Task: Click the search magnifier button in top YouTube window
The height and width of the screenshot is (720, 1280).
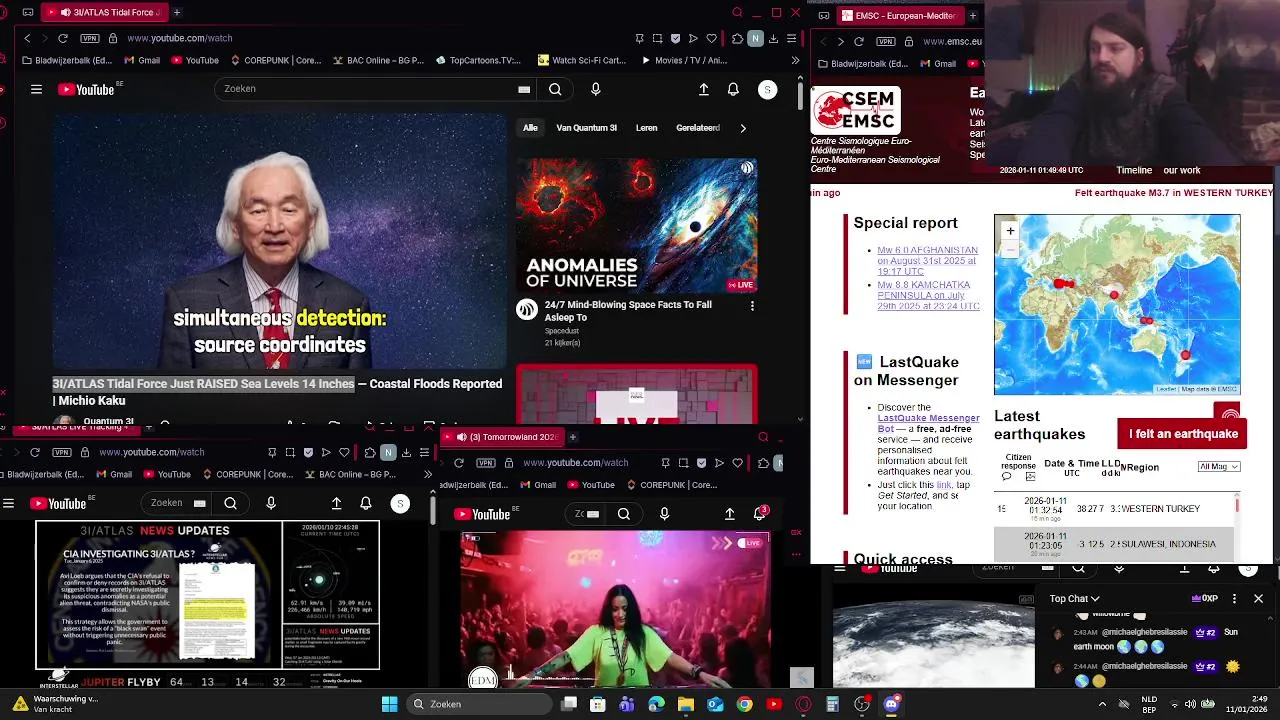Action: pos(555,89)
